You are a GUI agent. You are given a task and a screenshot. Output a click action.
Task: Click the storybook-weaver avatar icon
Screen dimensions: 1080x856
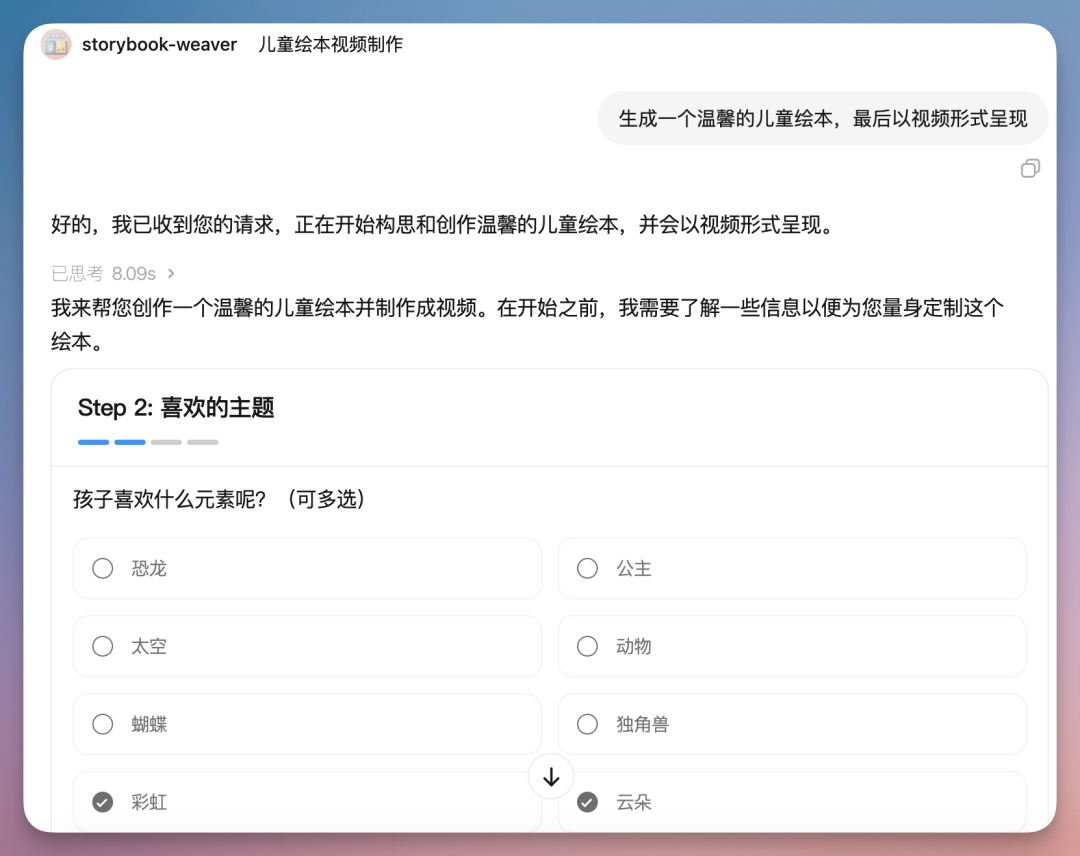pyautogui.click(x=56, y=44)
